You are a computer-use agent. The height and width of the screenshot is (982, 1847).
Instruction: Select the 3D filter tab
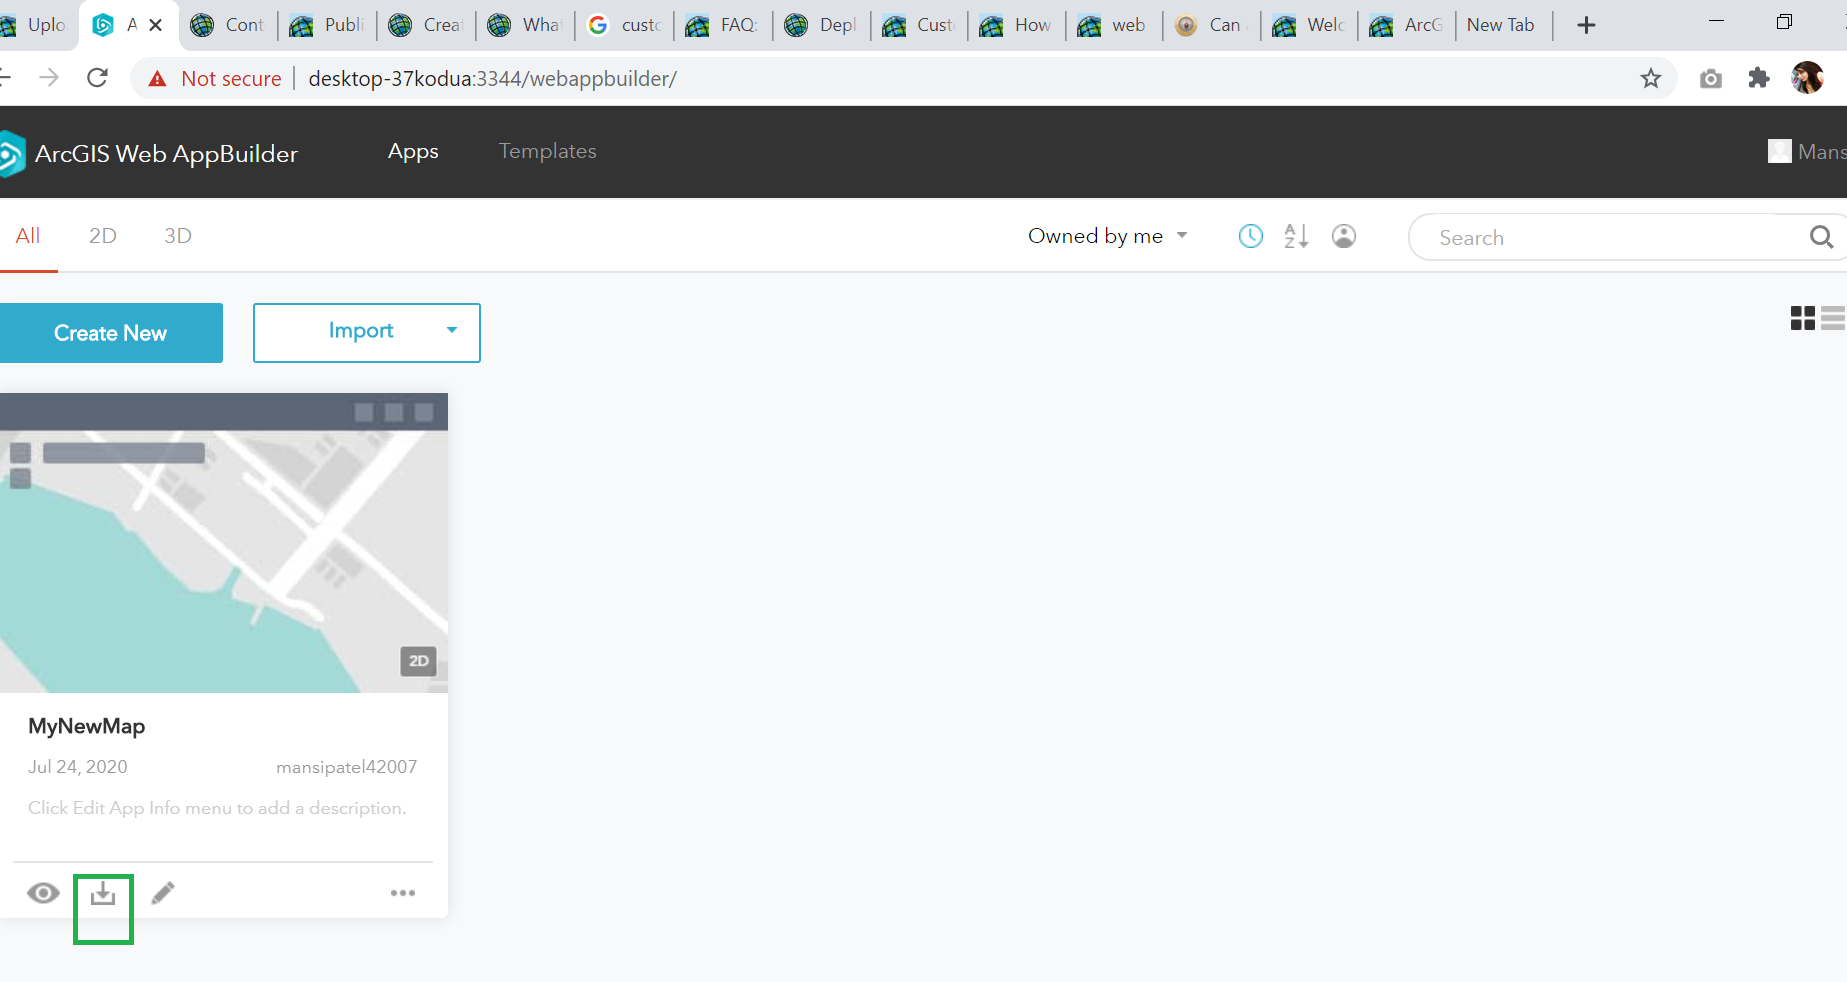coord(178,236)
